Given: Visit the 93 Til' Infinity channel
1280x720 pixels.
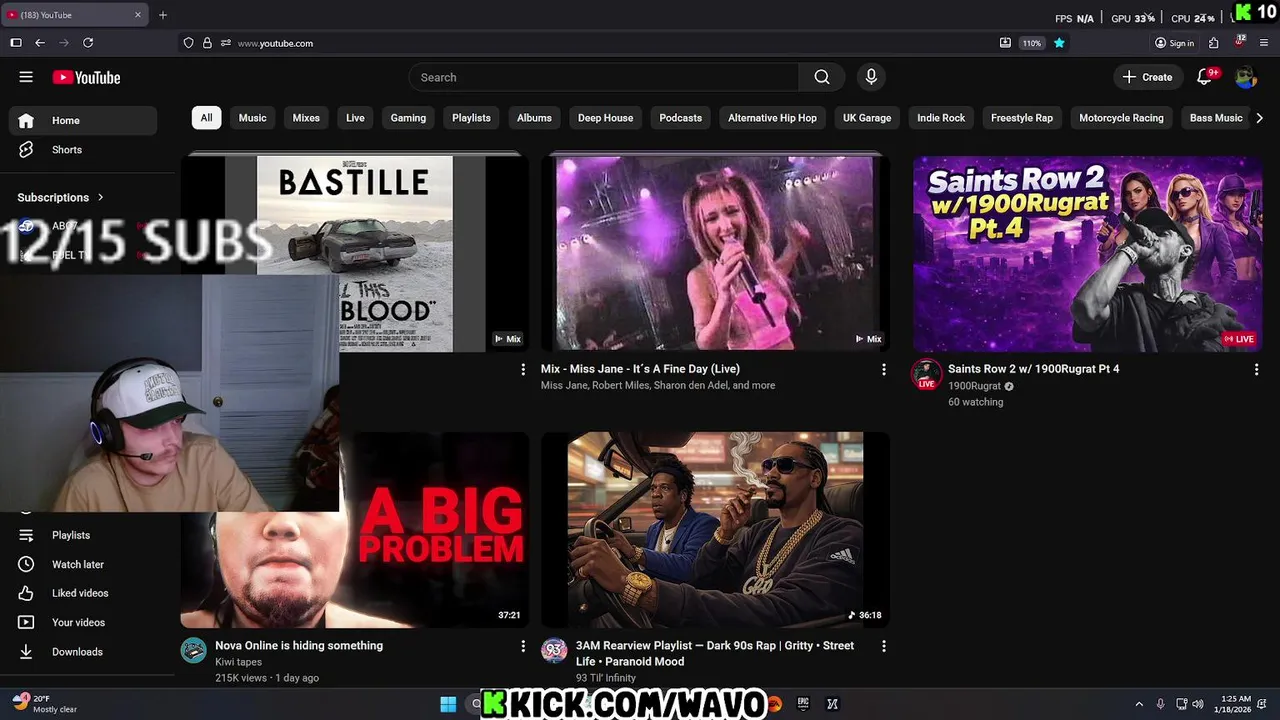Looking at the screenshot, I should pos(606,678).
